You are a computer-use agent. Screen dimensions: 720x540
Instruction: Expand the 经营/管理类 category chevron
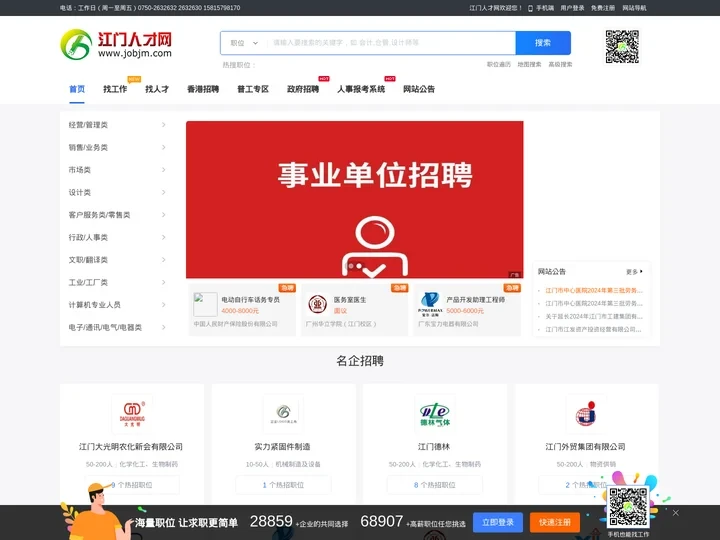(163, 125)
